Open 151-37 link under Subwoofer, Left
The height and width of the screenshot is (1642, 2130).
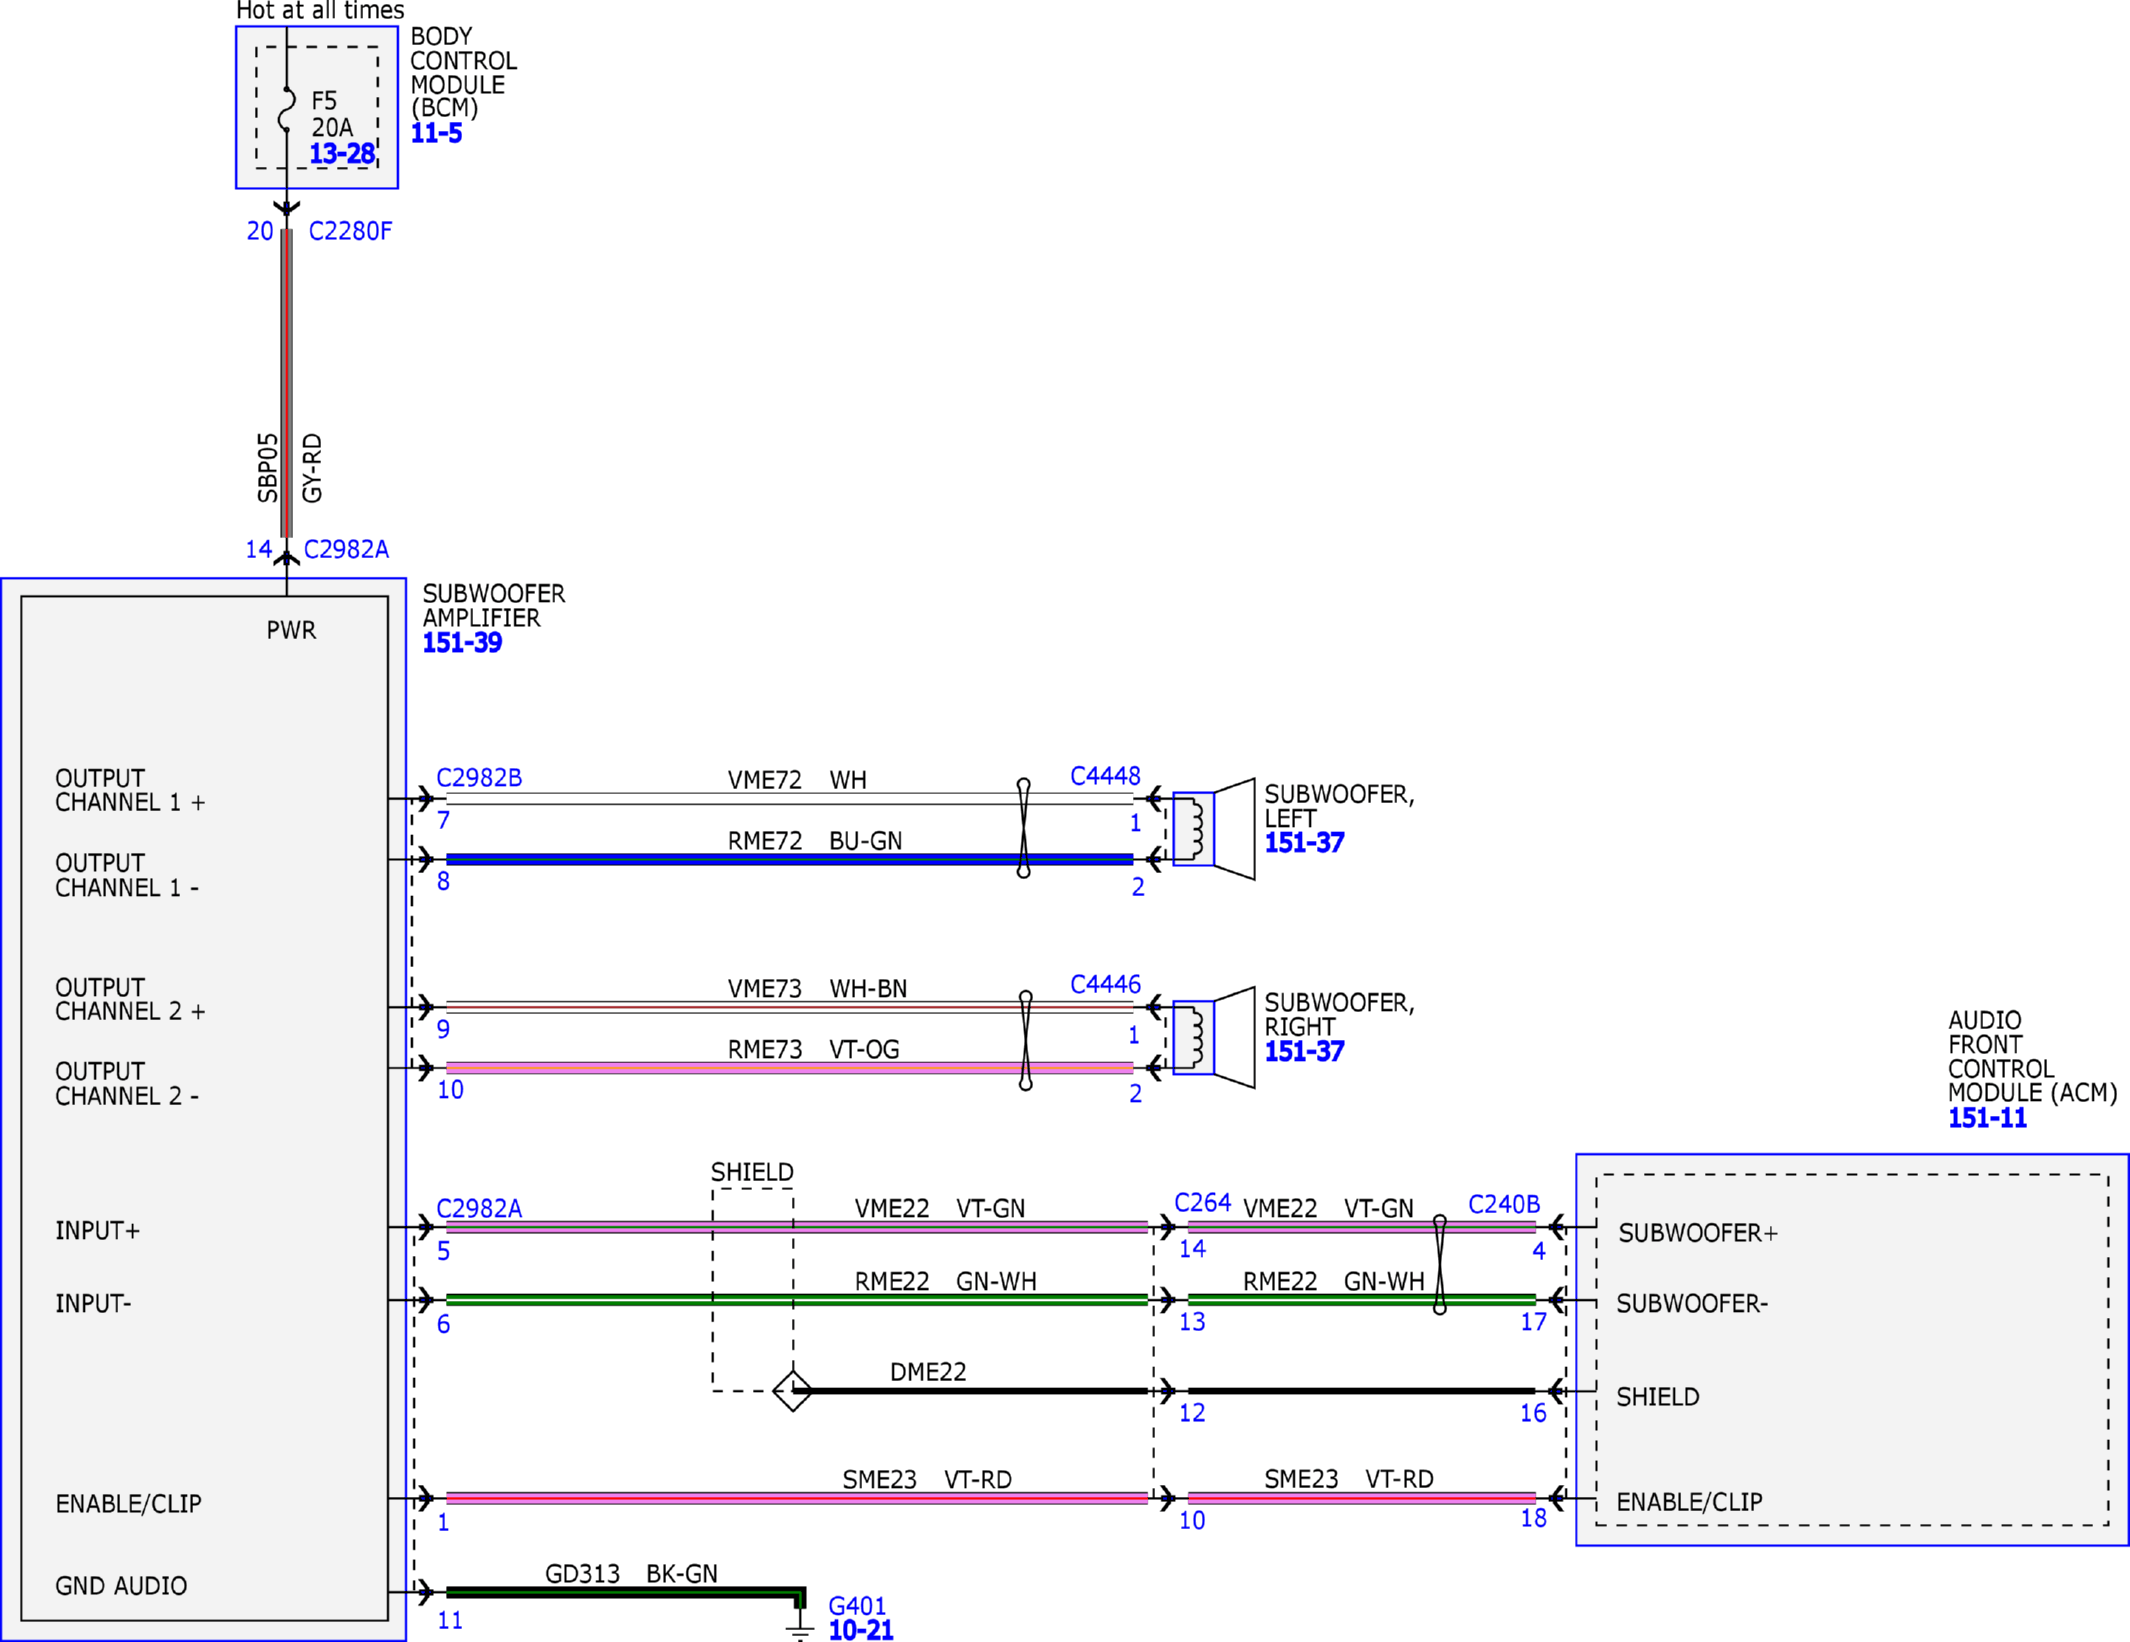pos(1304,843)
